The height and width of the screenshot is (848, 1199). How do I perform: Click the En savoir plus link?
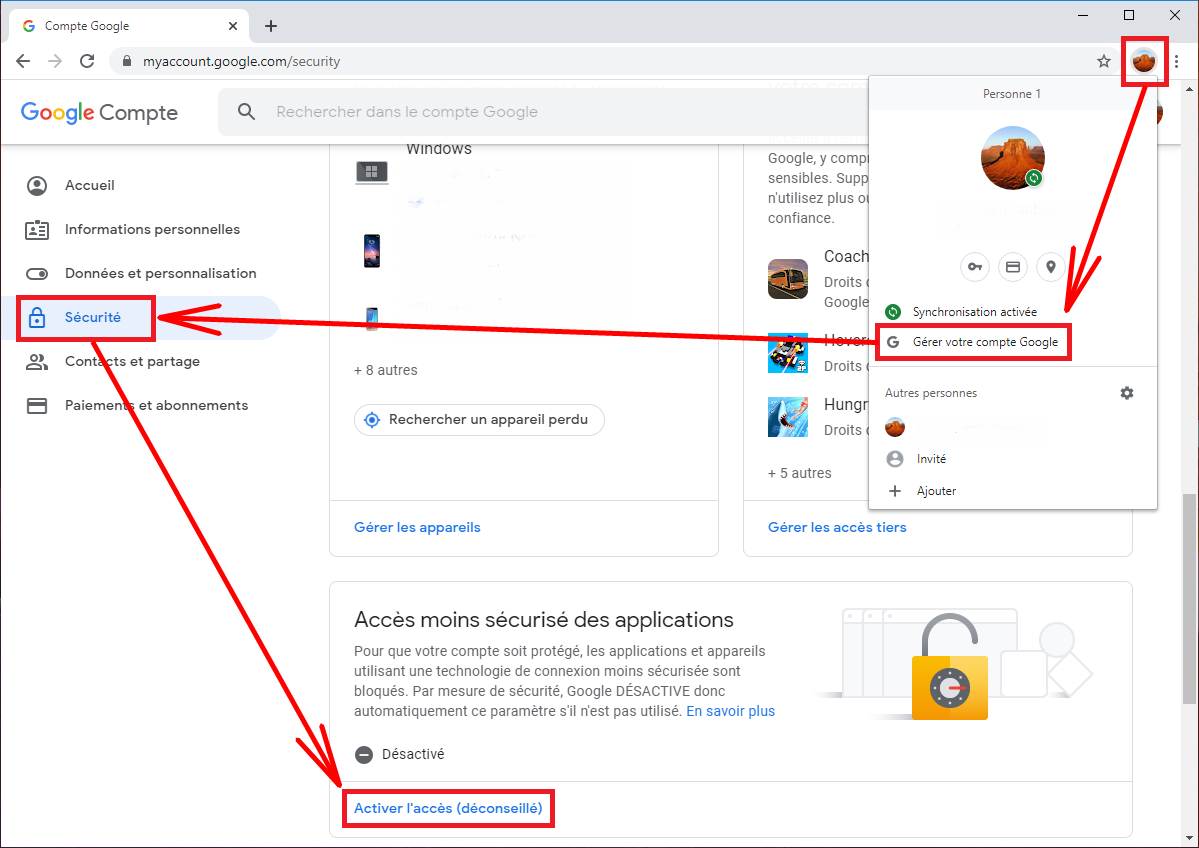(730, 711)
